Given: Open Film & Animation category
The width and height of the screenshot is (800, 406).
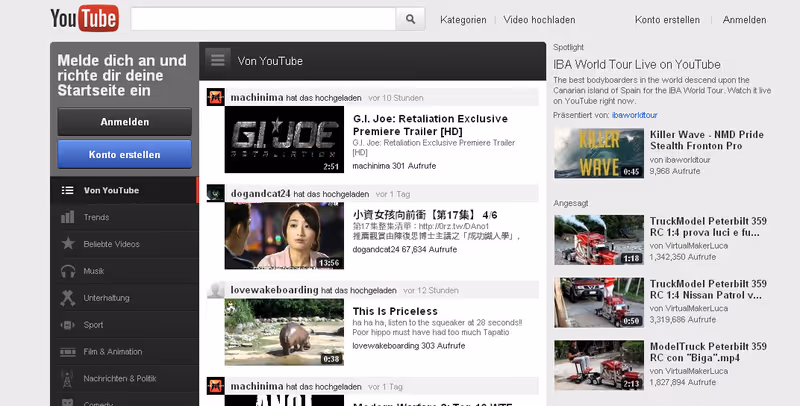Looking at the screenshot, I should [112, 352].
